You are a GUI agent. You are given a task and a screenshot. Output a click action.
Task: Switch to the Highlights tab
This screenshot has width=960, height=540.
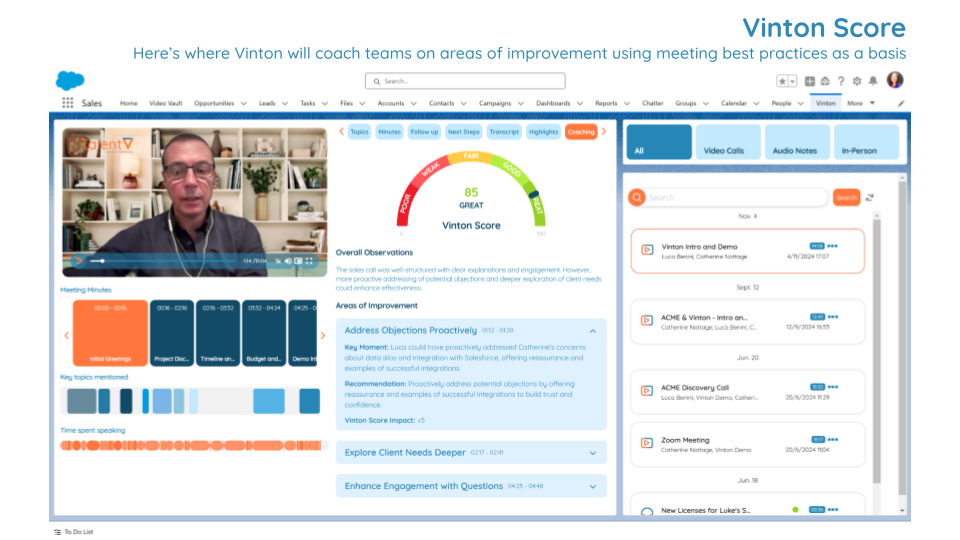[544, 132]
